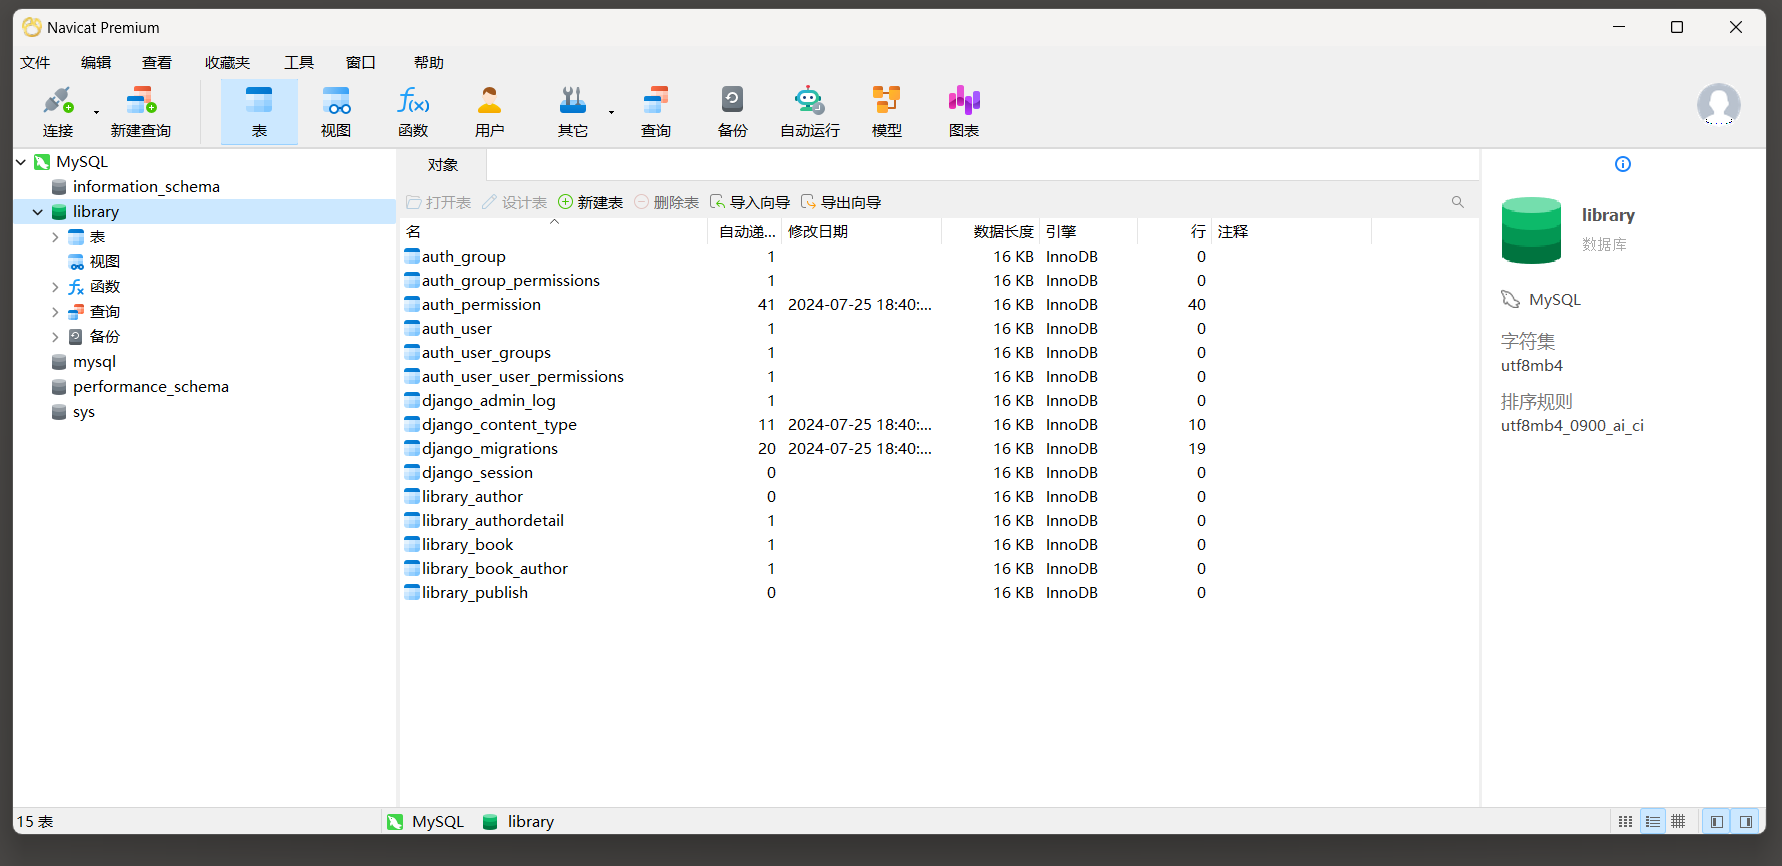The width and height of the screenshot is (1782, 866).
Task: Sort by Modified Date (修改日期) column
Action: 861,231
